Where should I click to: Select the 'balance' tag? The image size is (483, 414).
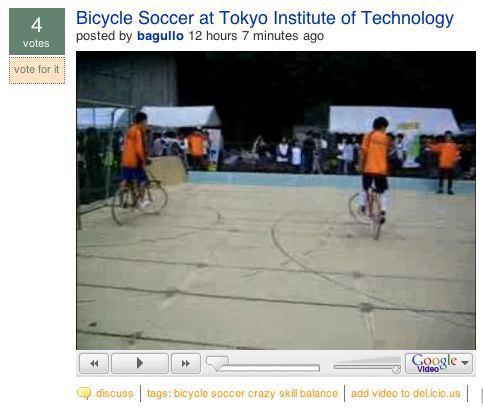pyautogui.click(x=319, y=393)
